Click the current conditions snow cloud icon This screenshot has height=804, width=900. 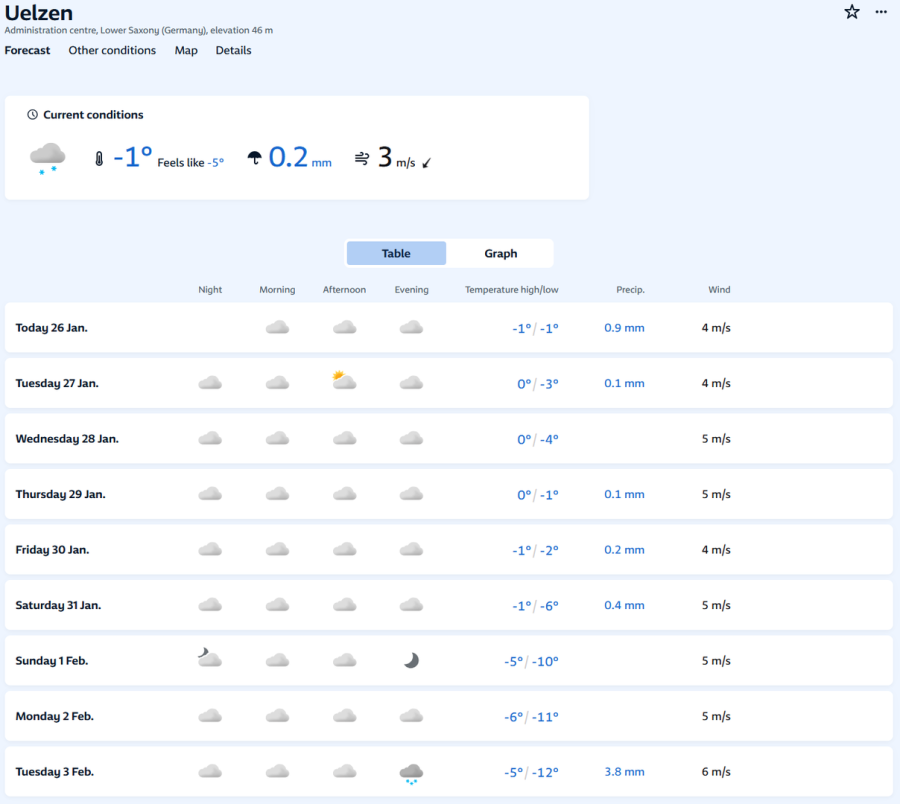47,158
